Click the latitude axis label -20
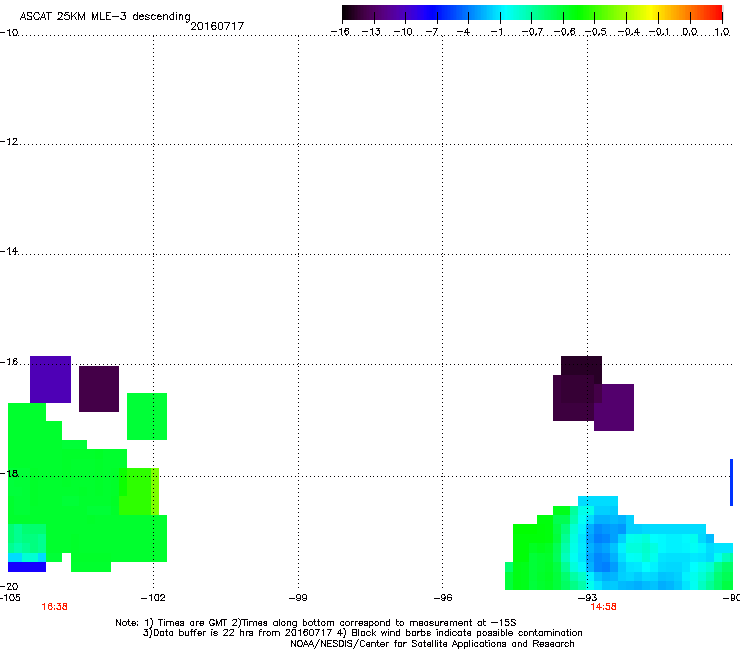740x650 pixels. (9, 586)
